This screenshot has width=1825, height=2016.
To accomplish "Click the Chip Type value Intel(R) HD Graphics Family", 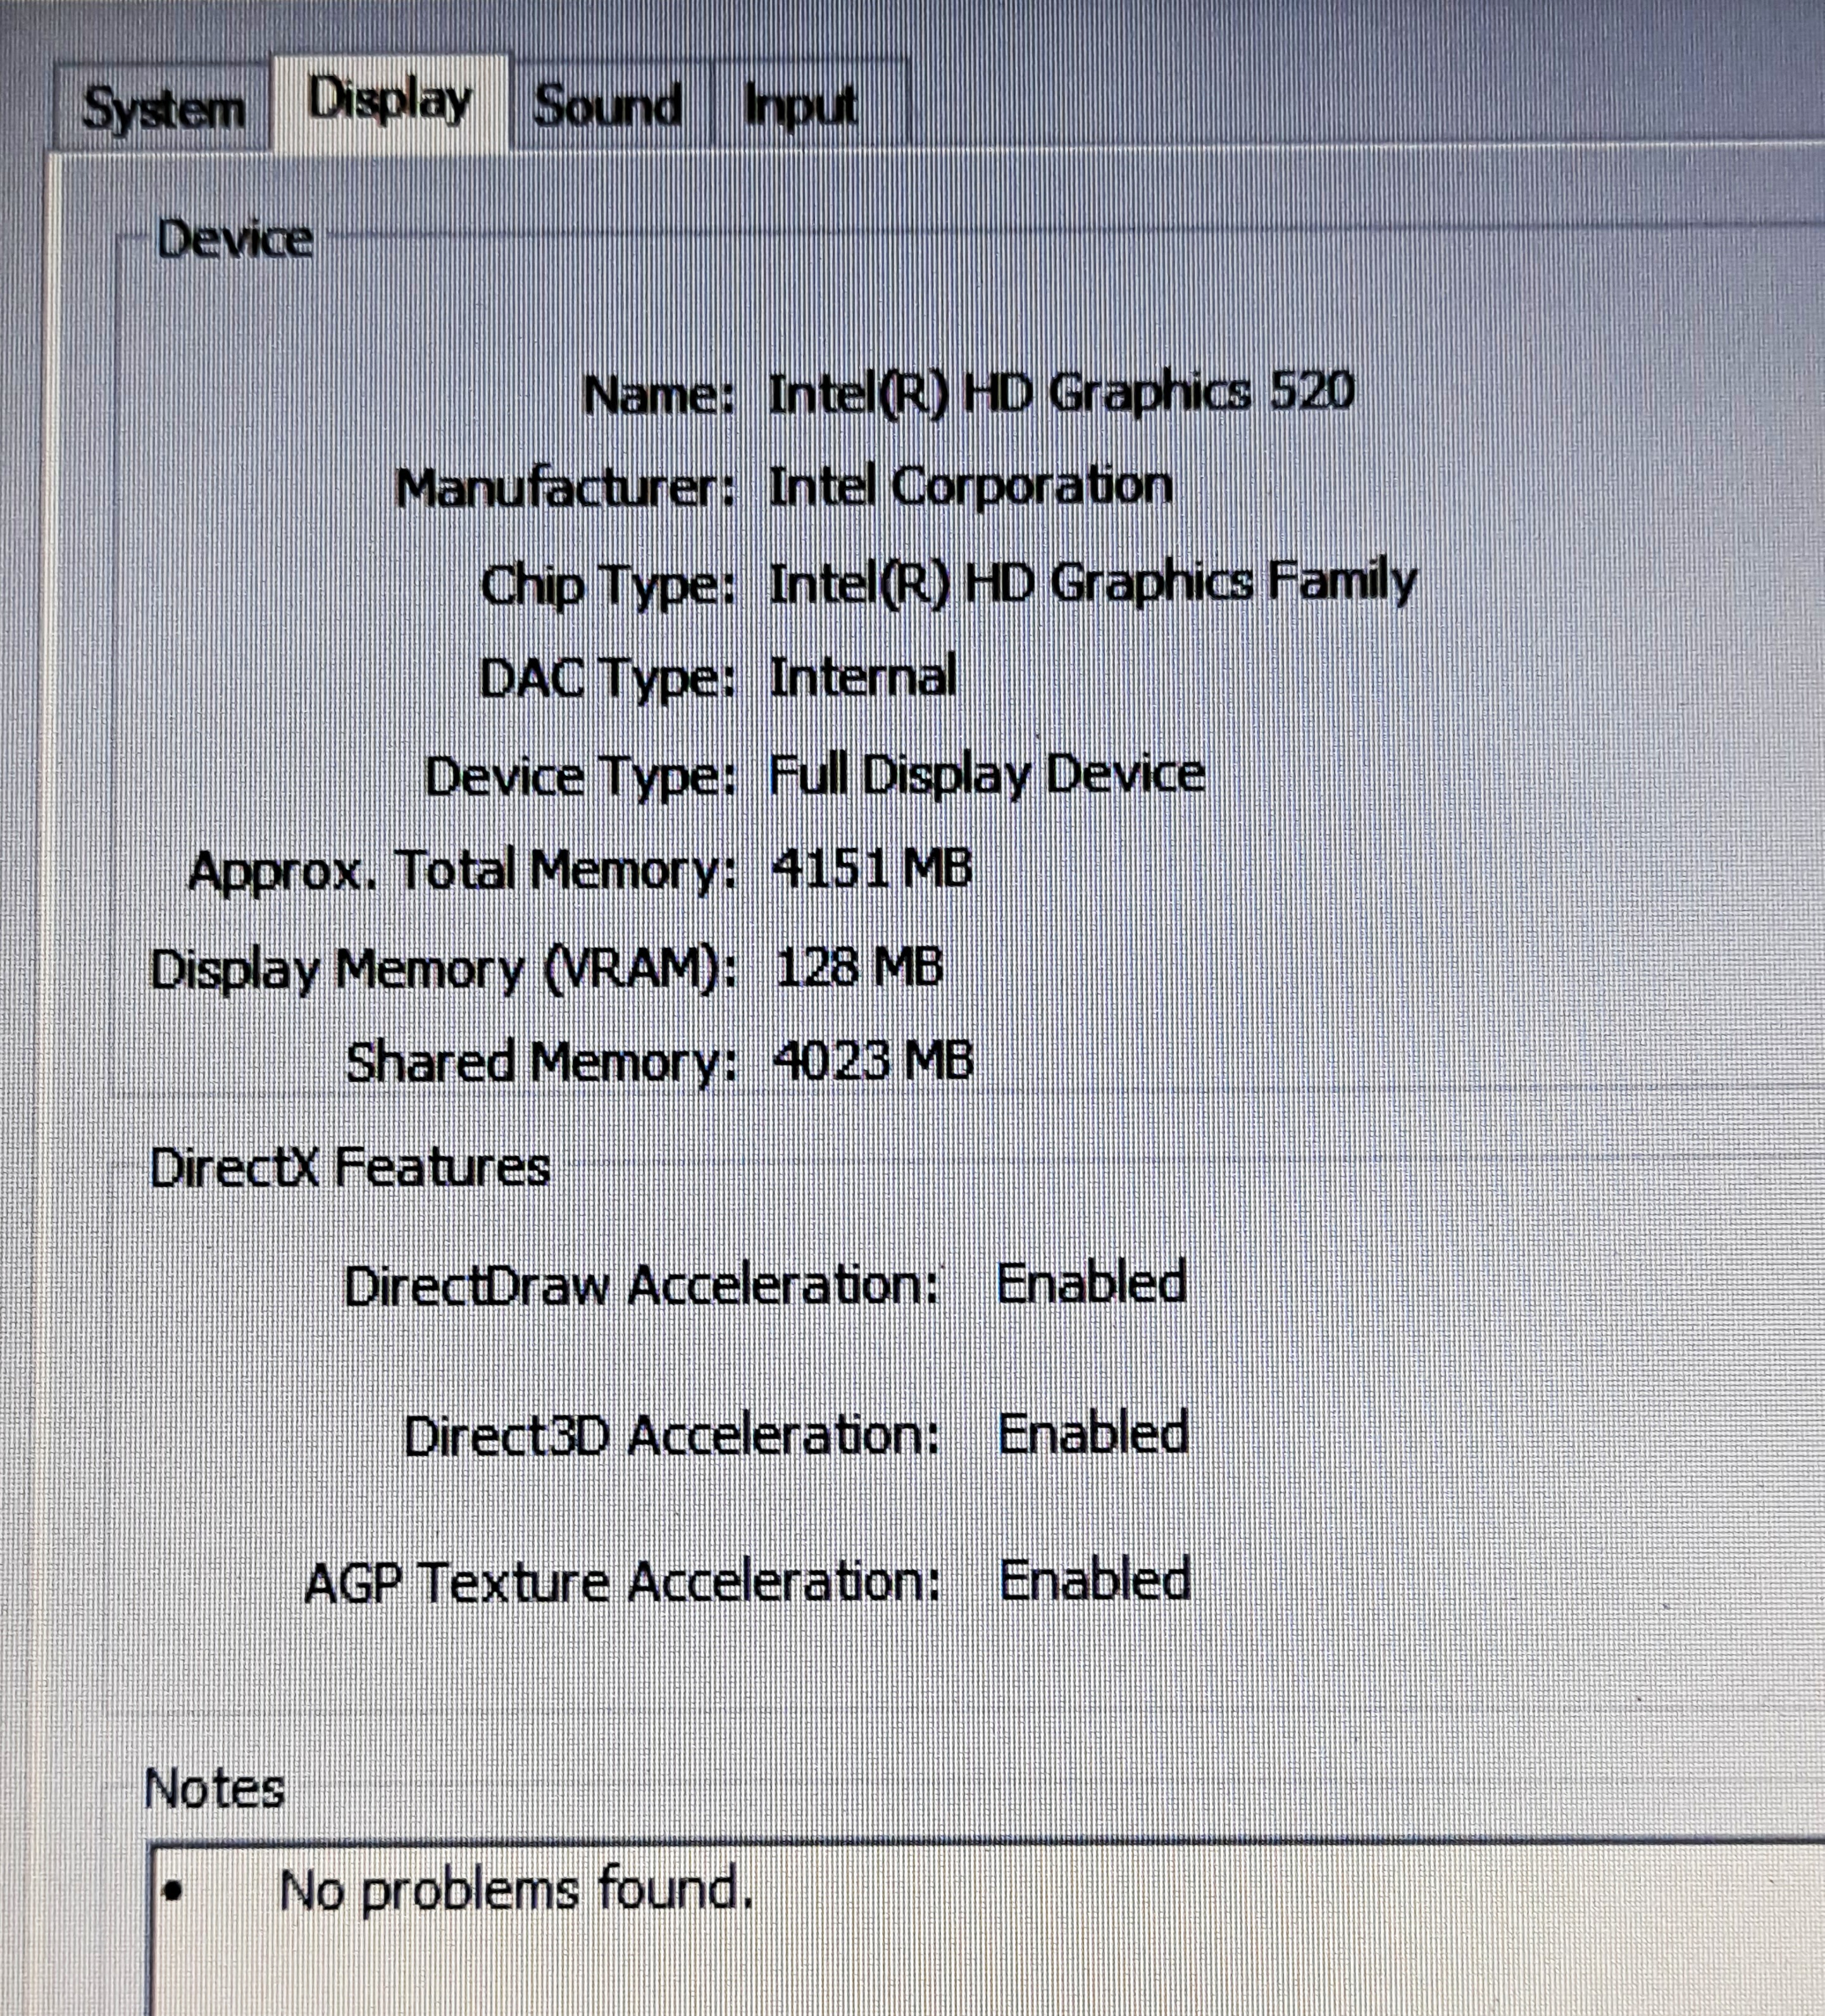I will click(x=1093, y=583).
